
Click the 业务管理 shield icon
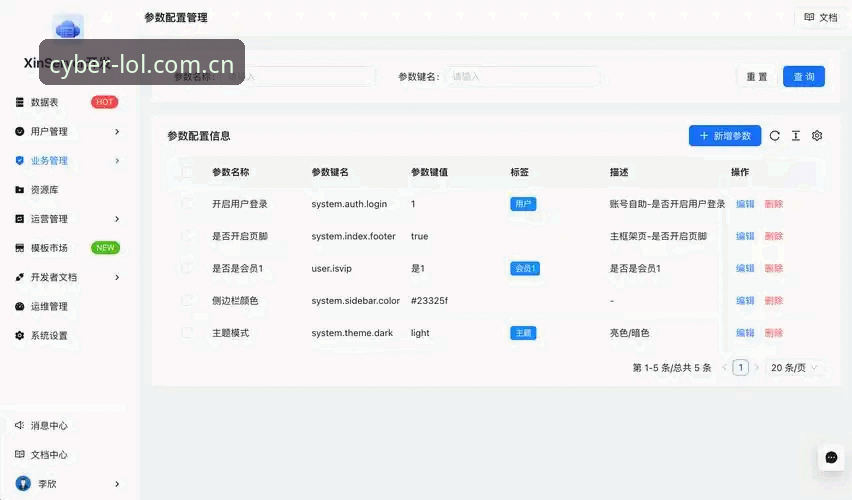(x=20, y=160)
